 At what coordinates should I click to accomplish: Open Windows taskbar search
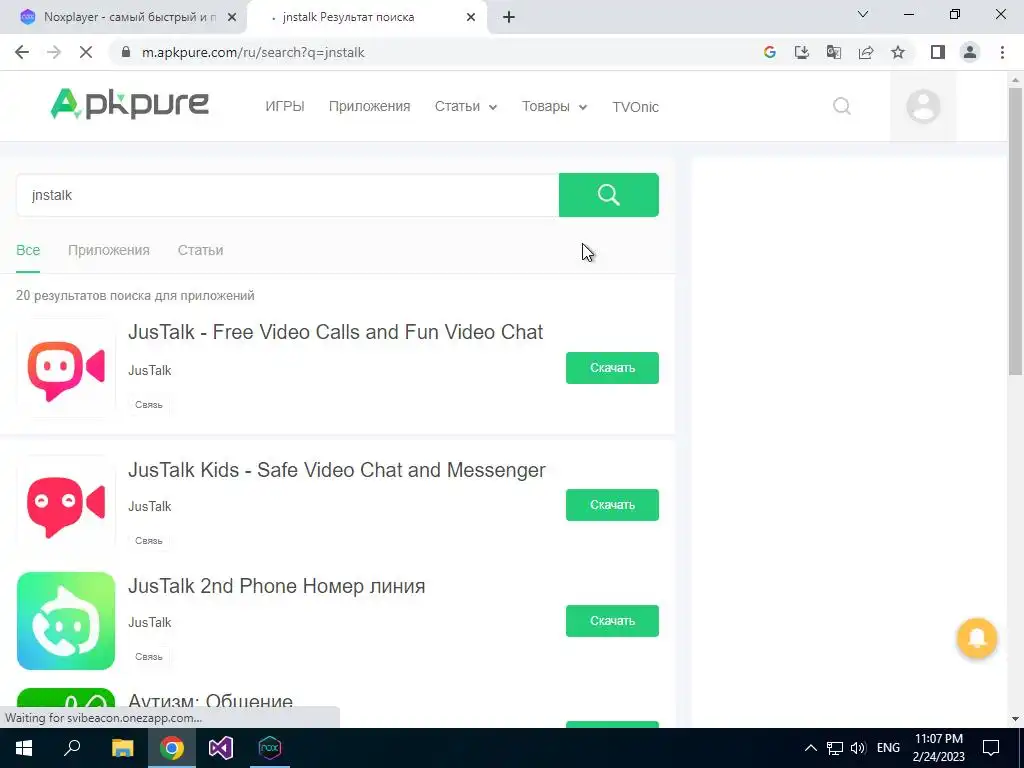[x=72, y=748]
